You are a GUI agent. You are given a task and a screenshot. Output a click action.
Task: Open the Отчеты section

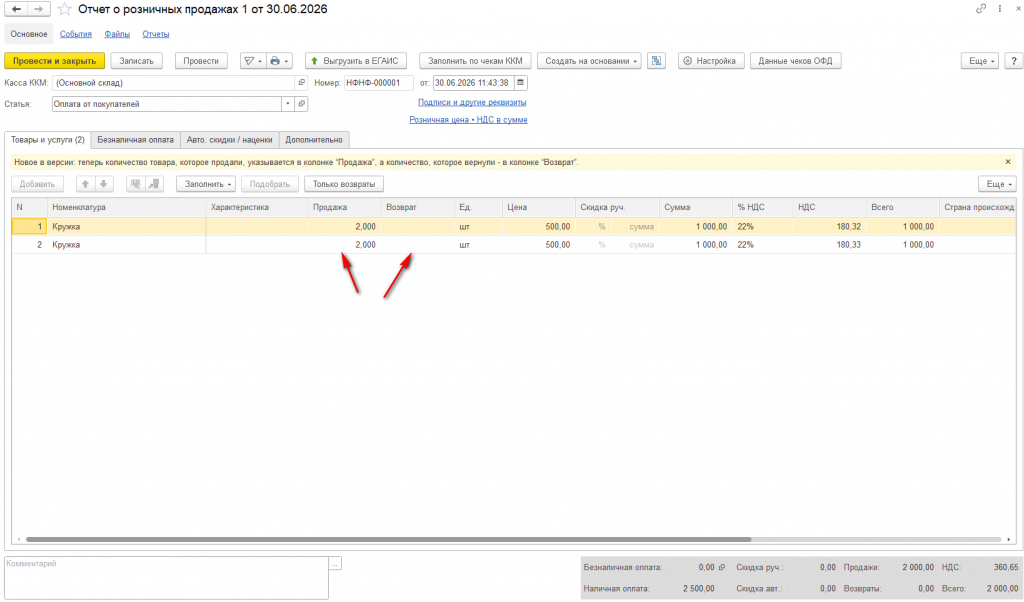pos(155,34)
